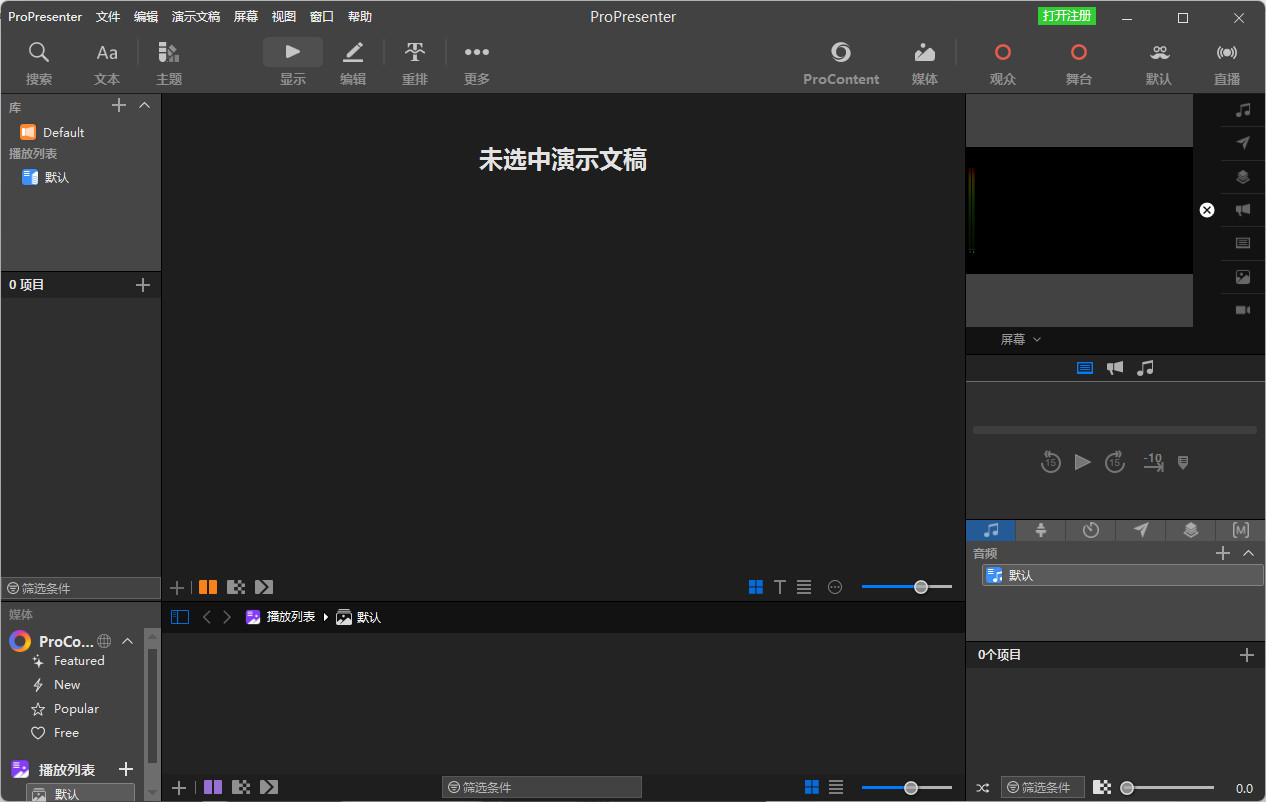Open the 屏幕 preview dropdown
Image resolution: width=1266 pixels, height=802 pixels.
1021,340
